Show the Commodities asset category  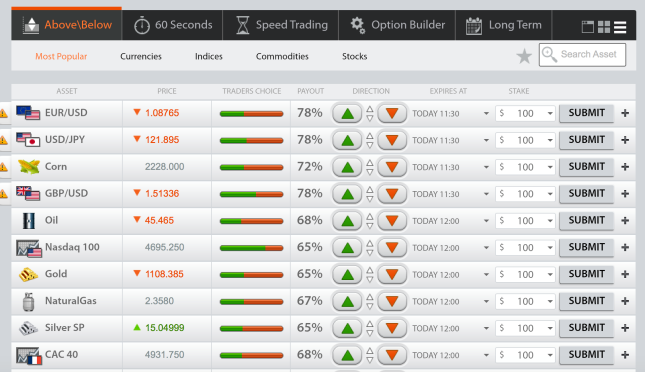click(x=282, y=56)
